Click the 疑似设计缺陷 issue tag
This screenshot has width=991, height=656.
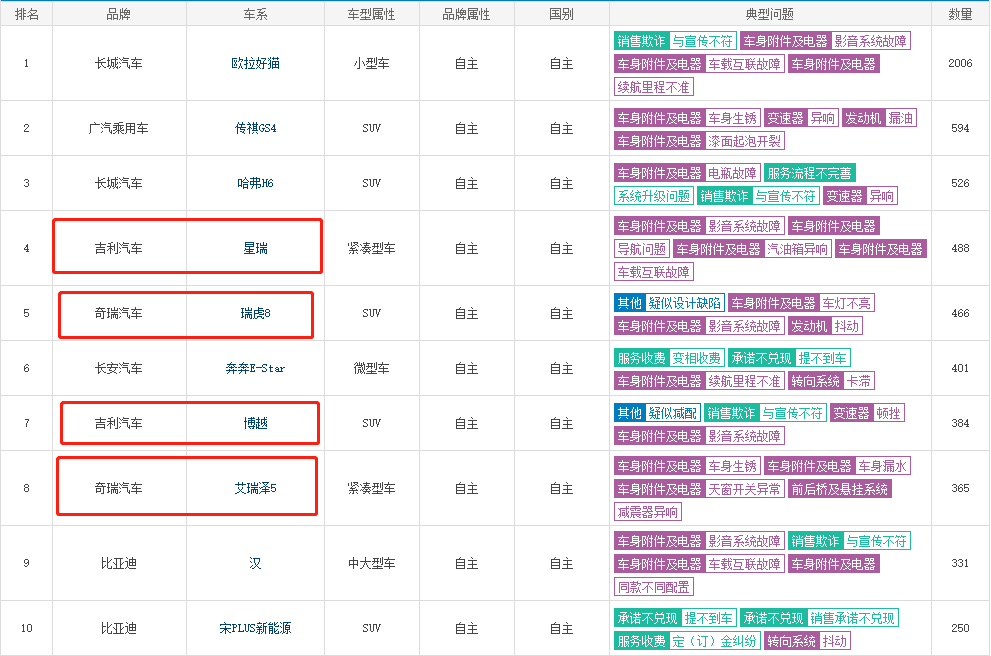pos(684,304)
